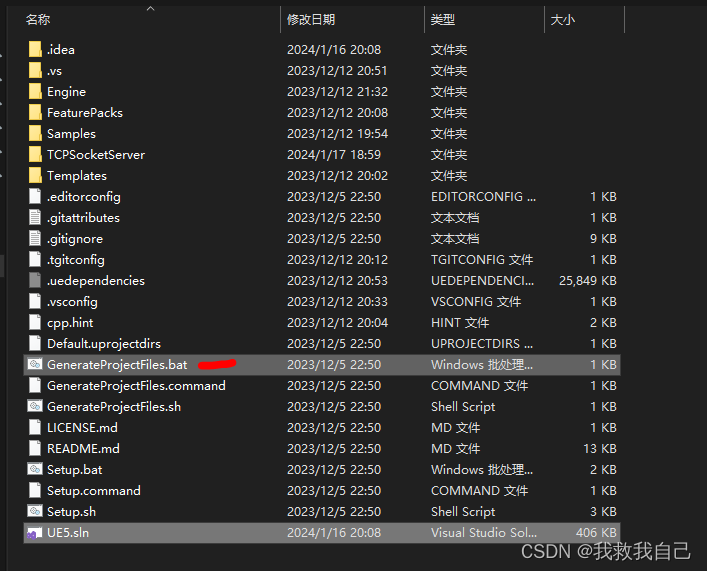Click the 13 KB size of README.md
Viewport: 707px width, 571px height.
pos(600,448)
